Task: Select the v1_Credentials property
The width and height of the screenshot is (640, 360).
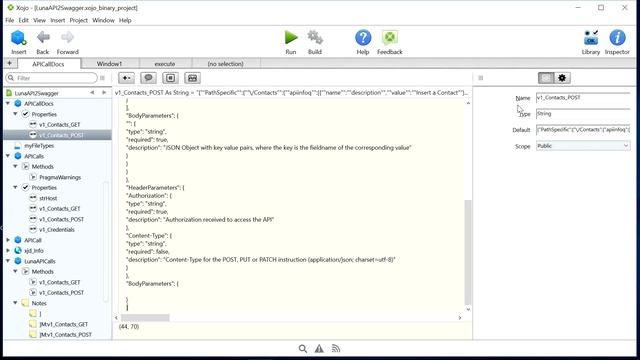Action: 57,229
